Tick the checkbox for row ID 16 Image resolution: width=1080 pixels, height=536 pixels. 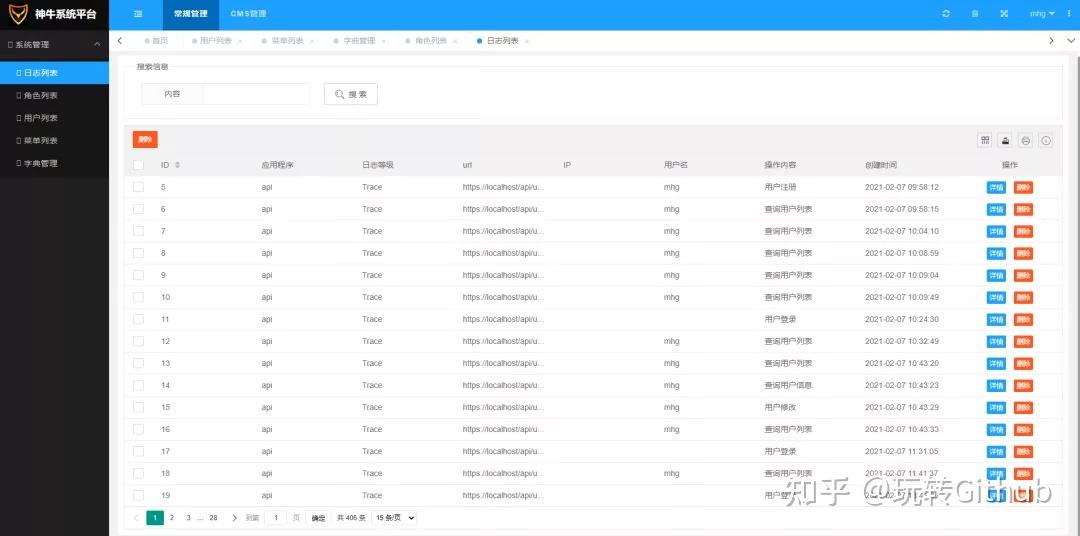point(138,430)
